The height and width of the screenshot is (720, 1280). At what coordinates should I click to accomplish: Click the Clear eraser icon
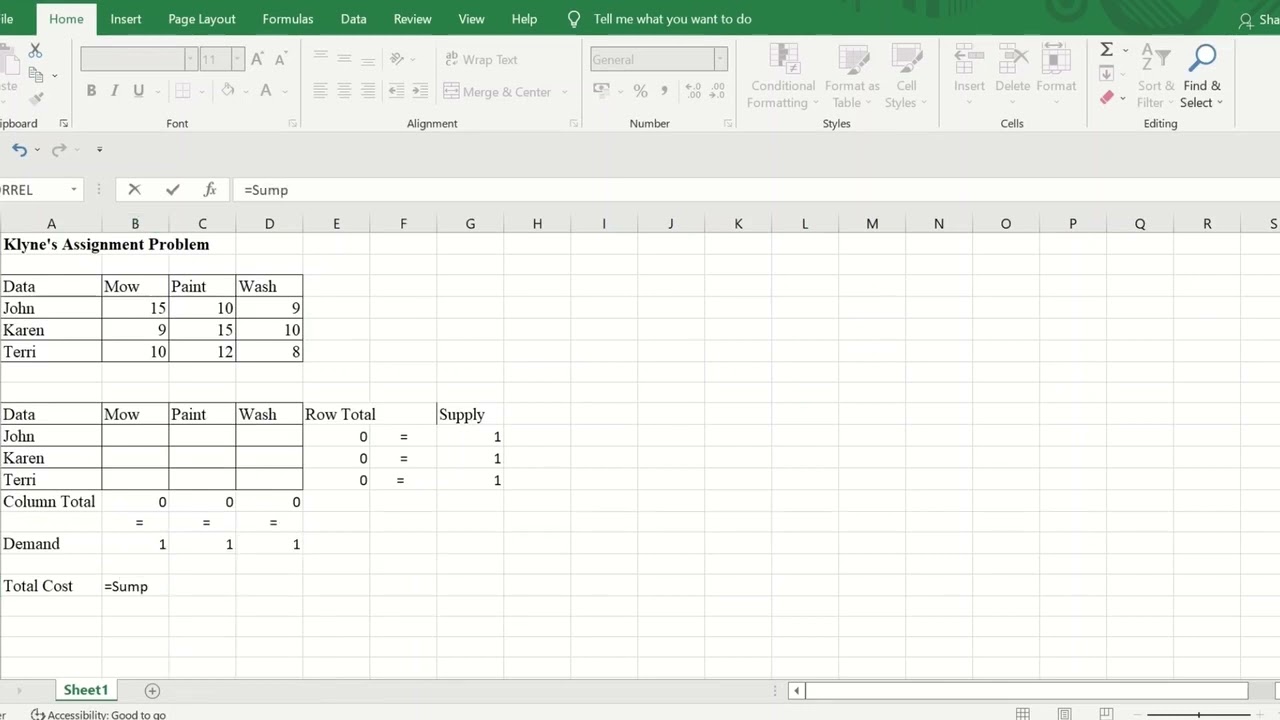1106,97
